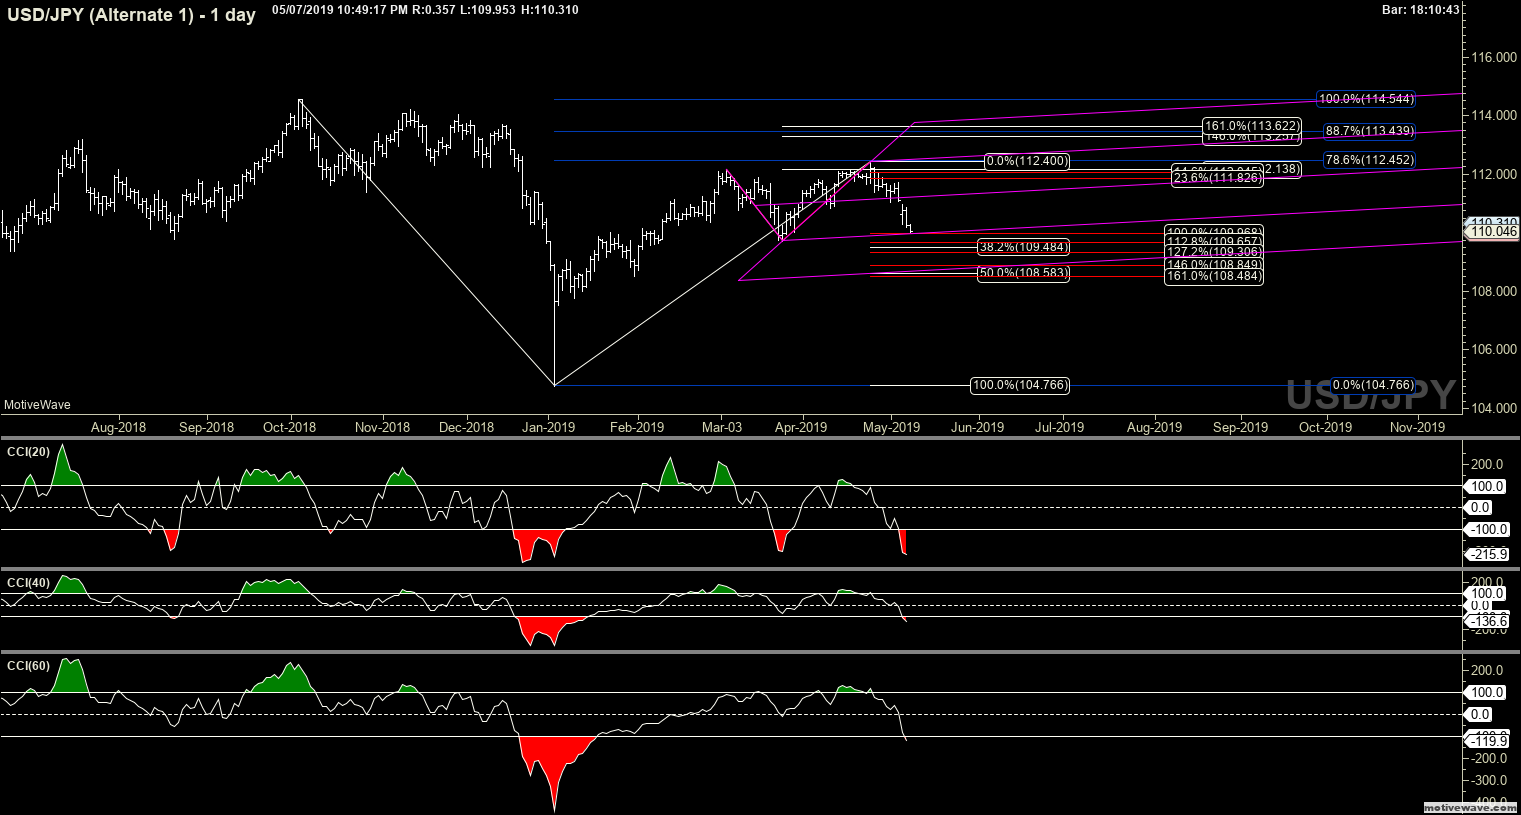Click the CCI(60) current value -119.9

tap(1487, 741)
